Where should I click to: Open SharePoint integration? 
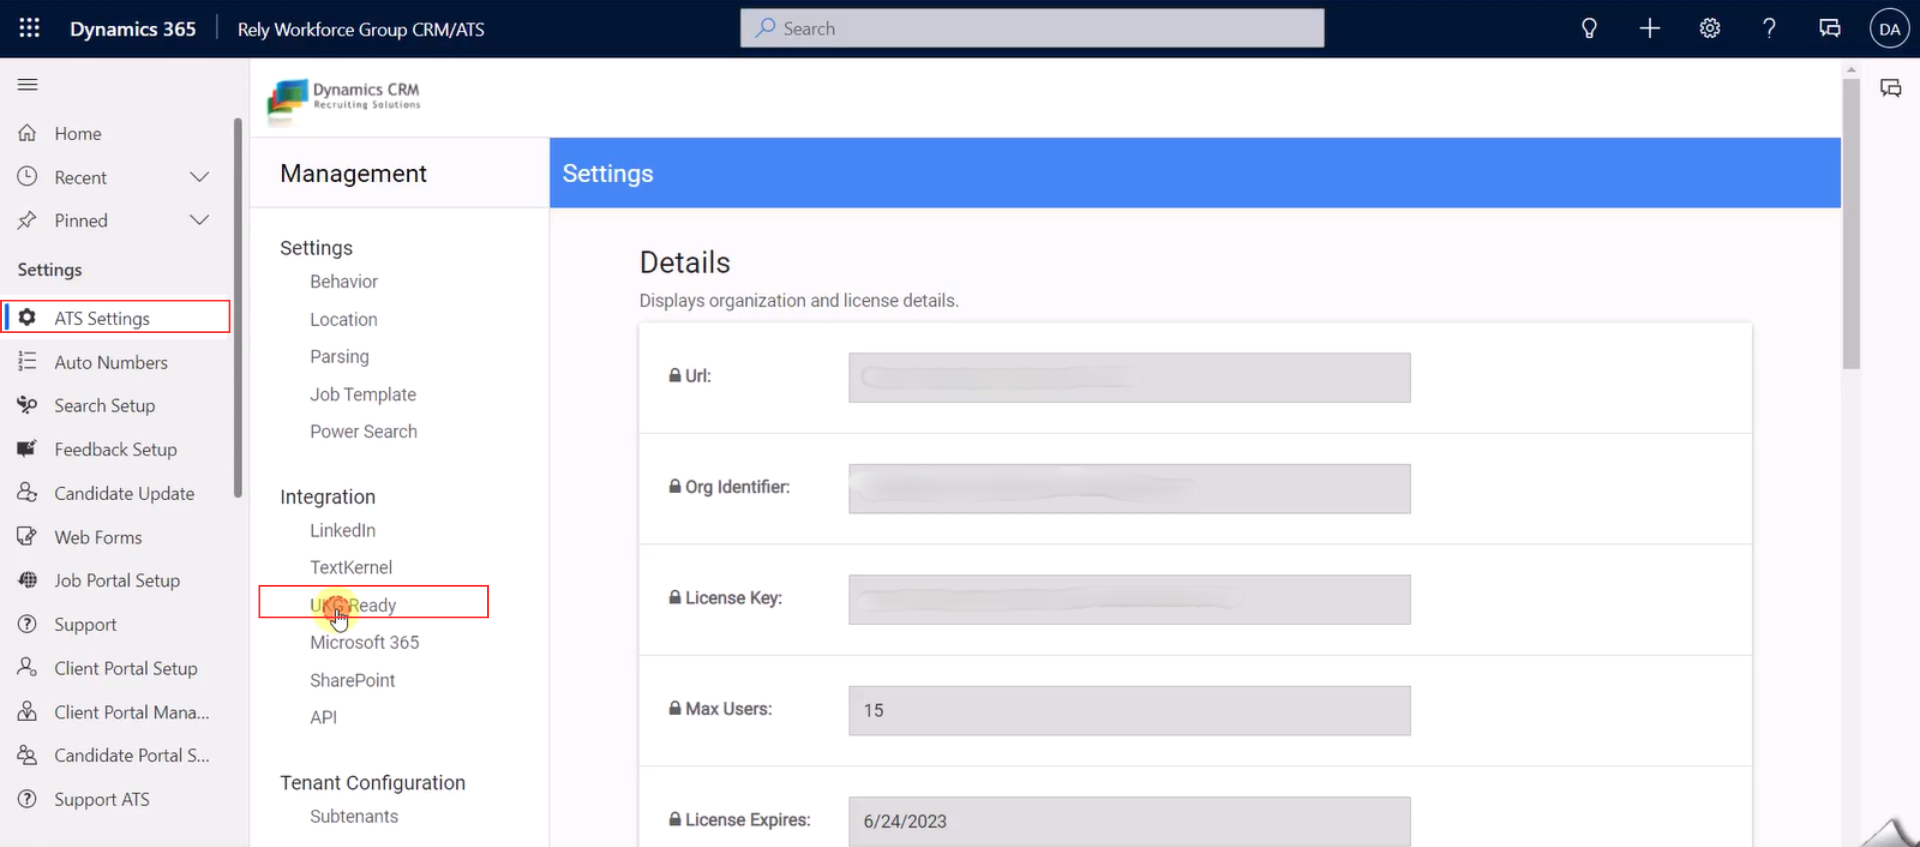pos(353,681)
